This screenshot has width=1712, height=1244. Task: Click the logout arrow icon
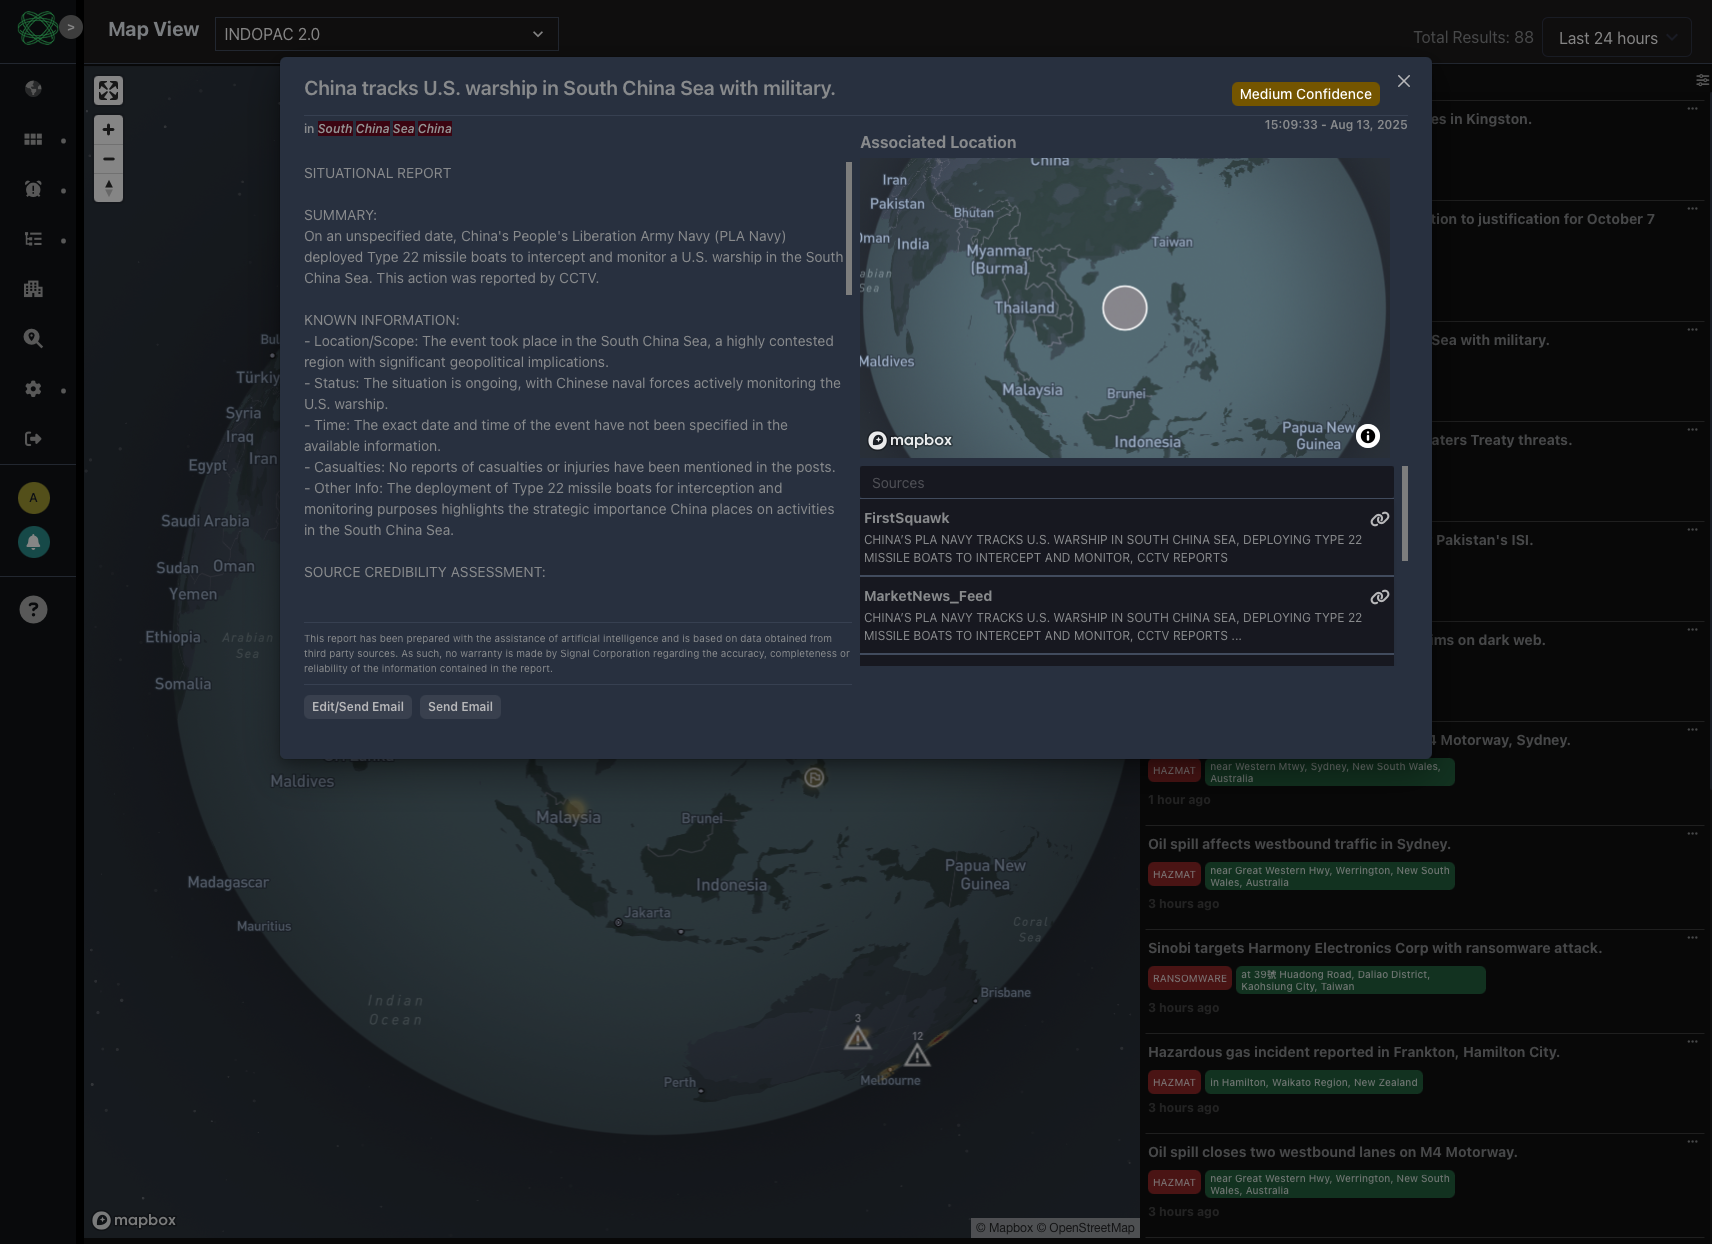pos(33,439)
